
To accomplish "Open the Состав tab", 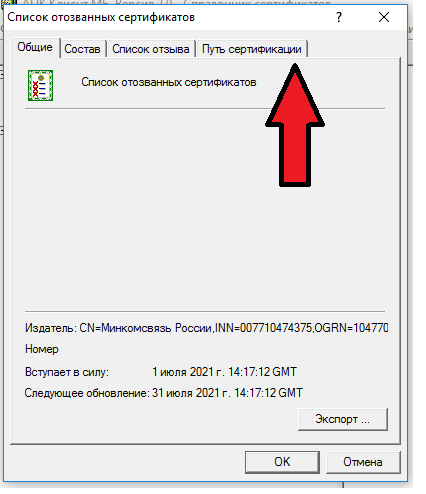I will coord(82,49).
